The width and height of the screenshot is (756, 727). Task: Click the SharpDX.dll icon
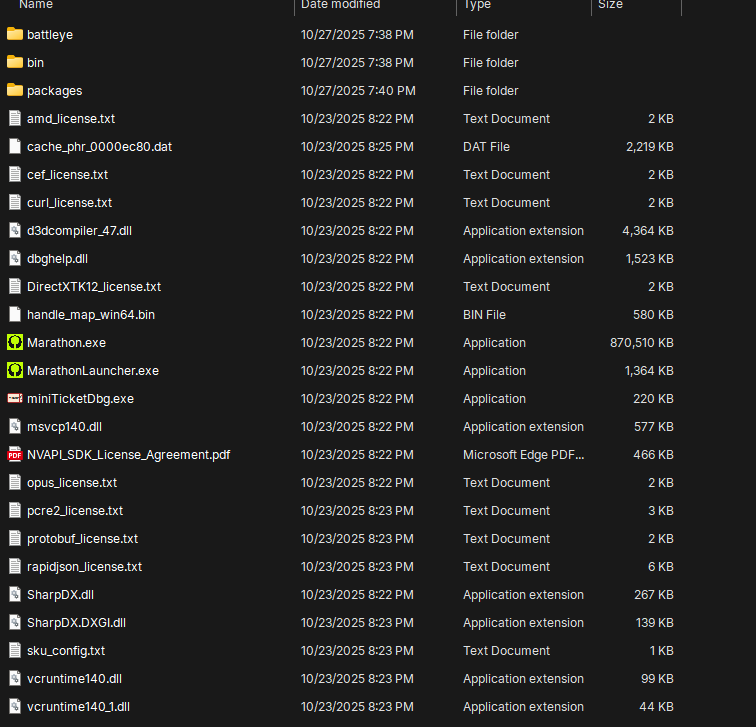point(15,594)
